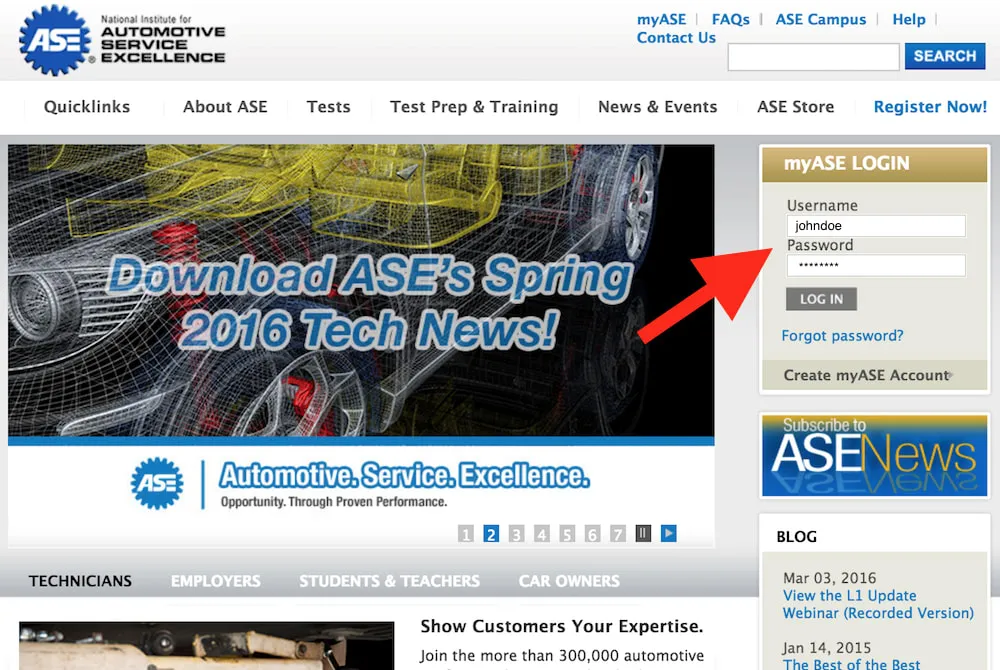Click into the Username field

[x=876, y=226]
